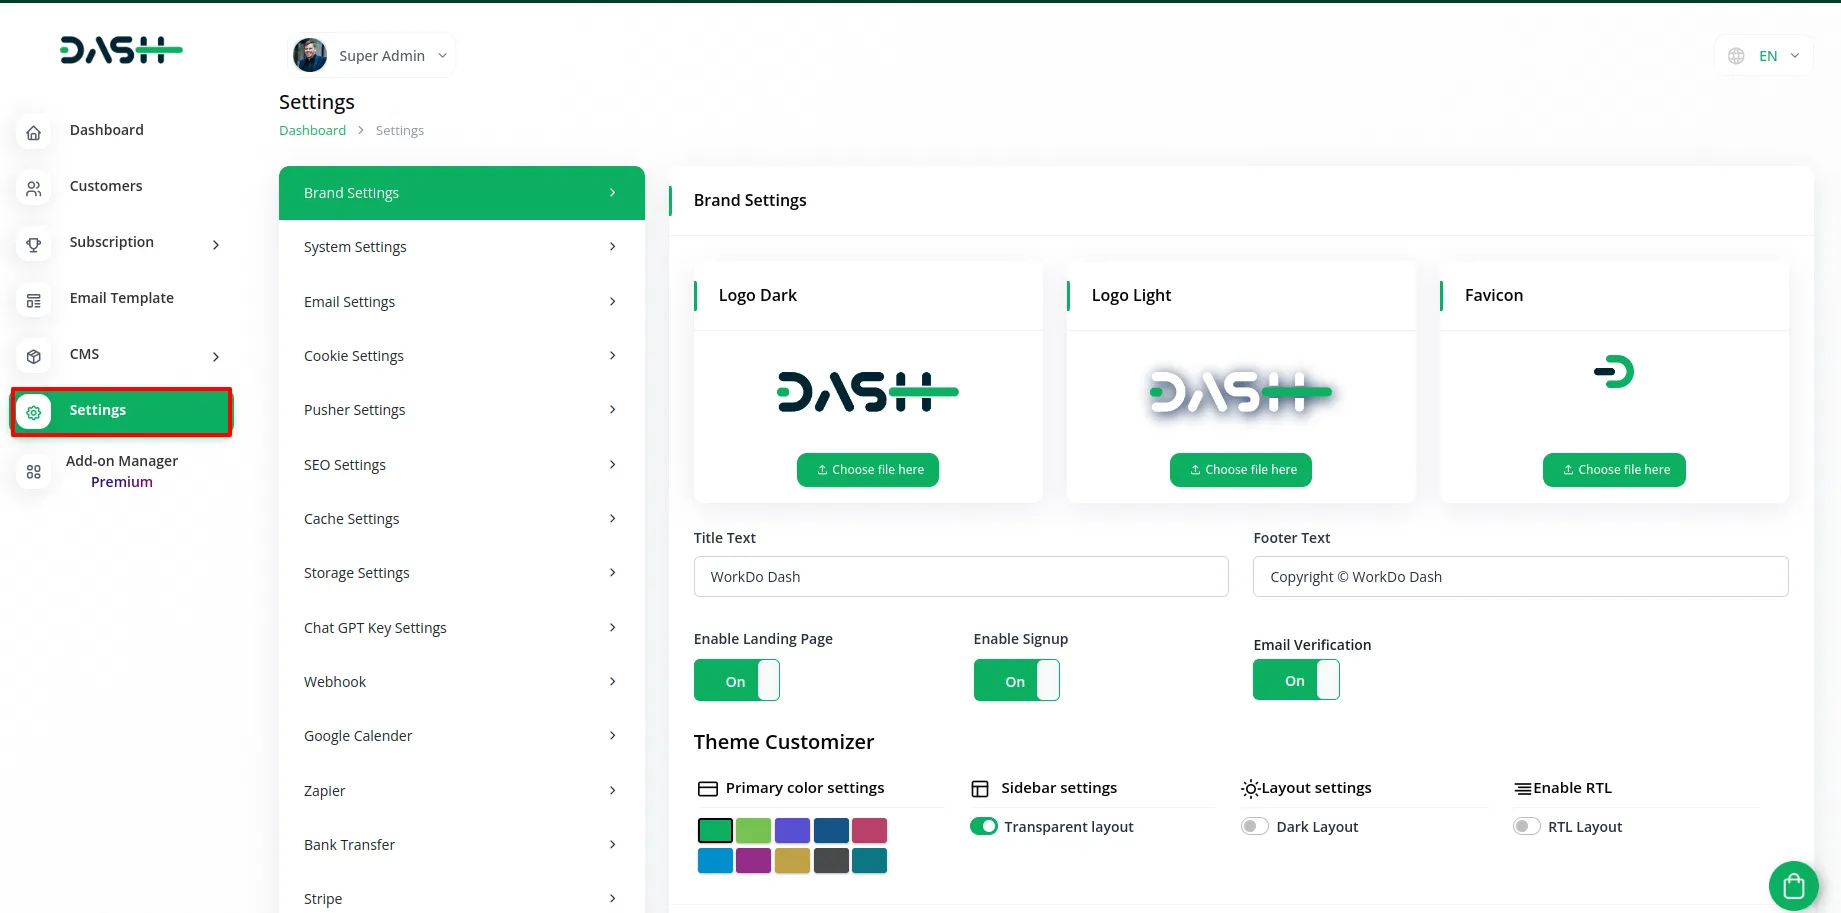Viewport: 1841px width, 913px height.
Task: Click the Add-on Manager grid icon
Action: click(34, 472)
